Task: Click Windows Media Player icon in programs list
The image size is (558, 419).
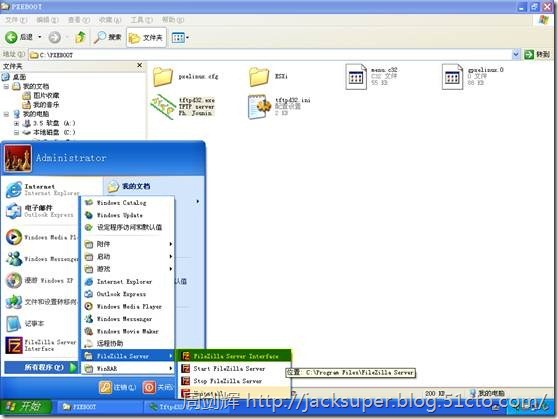Action: (89, 306)
